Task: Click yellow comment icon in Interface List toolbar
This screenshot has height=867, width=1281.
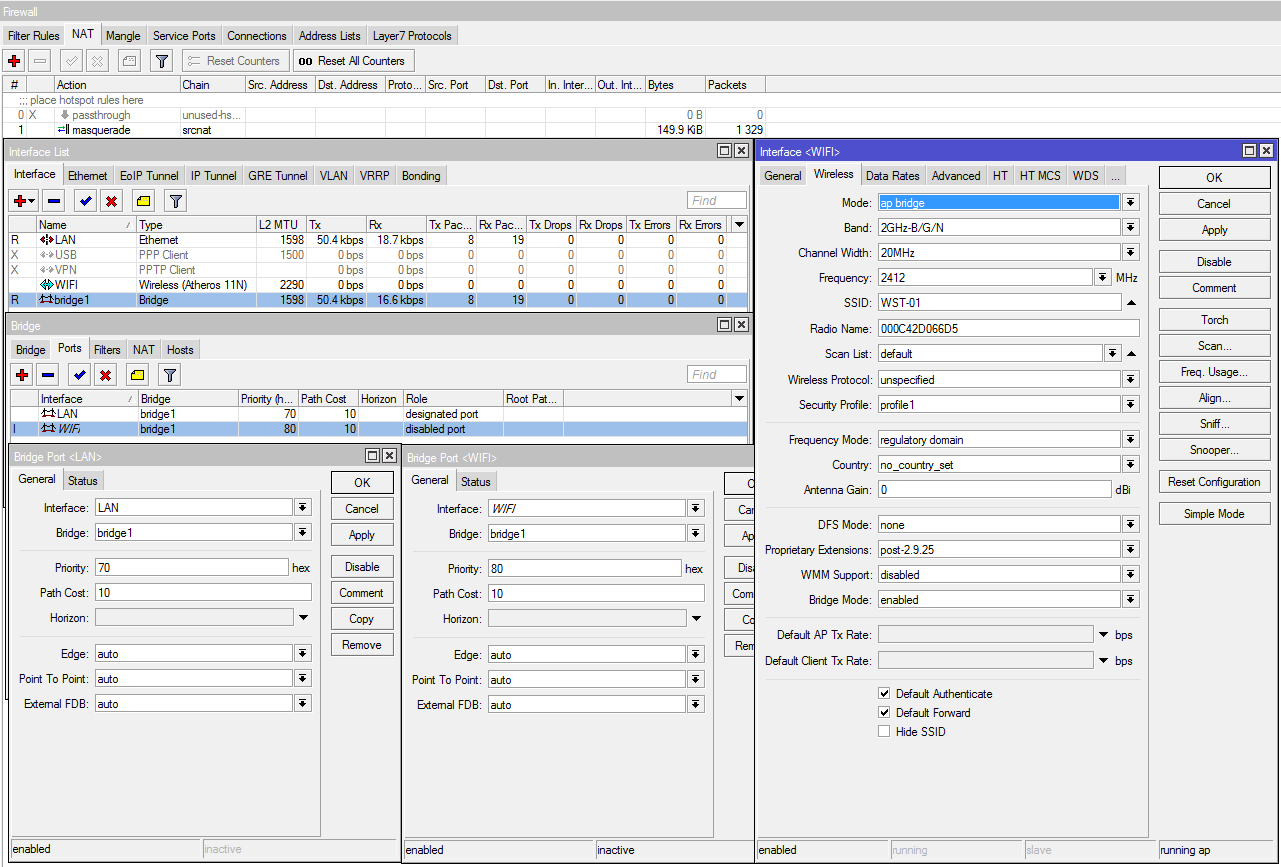Action: point(143,201)
